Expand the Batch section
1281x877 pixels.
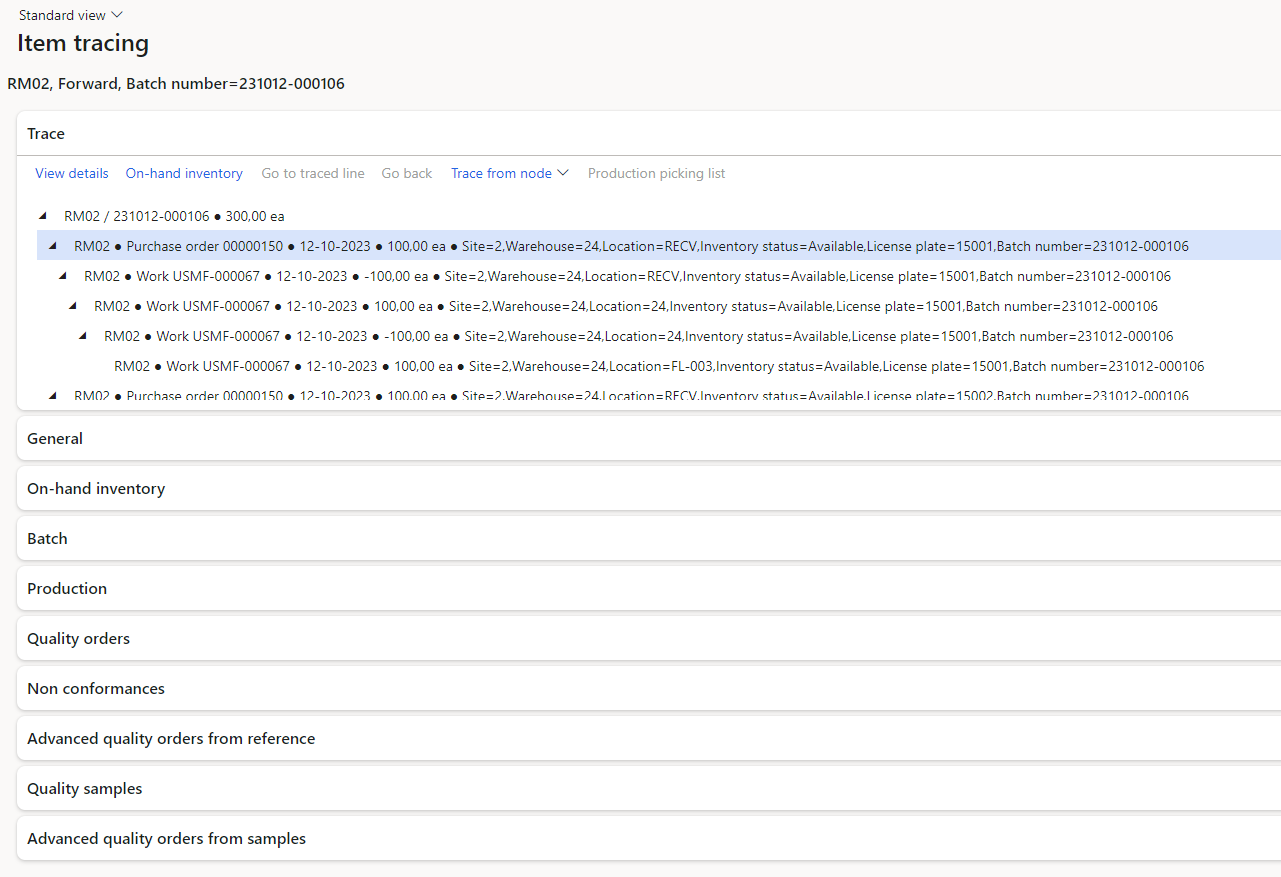(47, 538)
